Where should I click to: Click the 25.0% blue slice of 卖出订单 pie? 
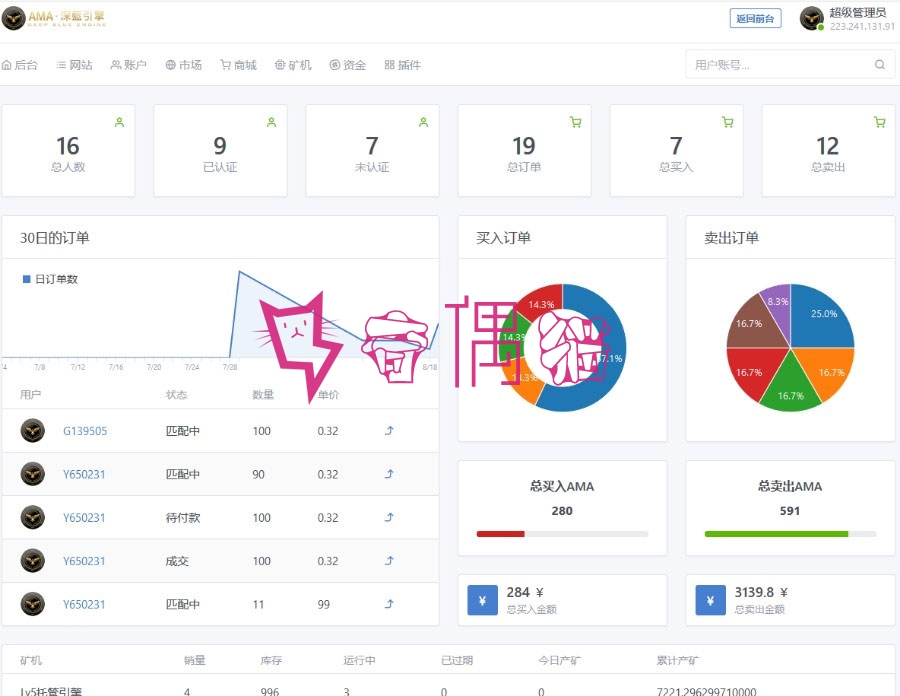821,316
